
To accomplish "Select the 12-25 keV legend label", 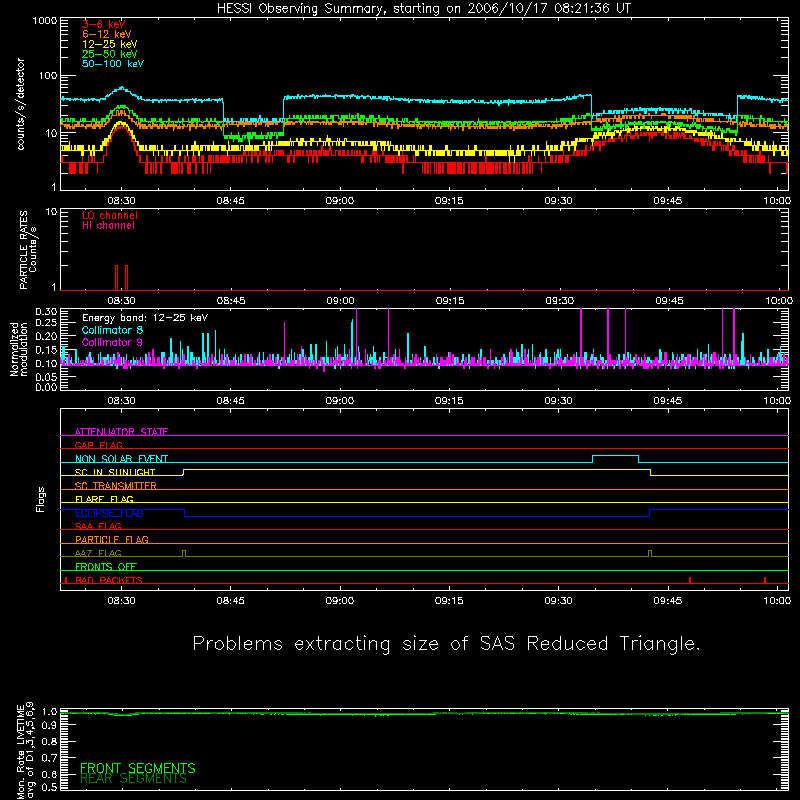I will (110, 44).
